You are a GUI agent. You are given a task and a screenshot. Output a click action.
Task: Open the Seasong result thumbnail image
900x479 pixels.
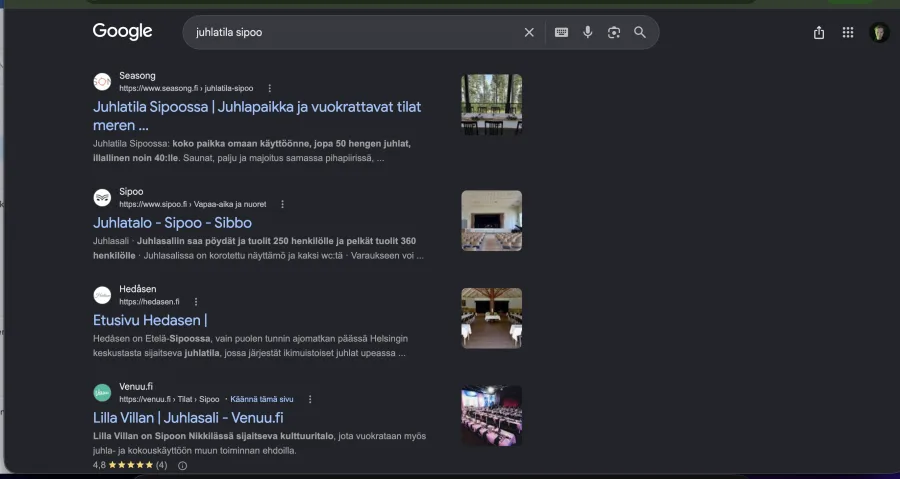(x=492, y=105)
